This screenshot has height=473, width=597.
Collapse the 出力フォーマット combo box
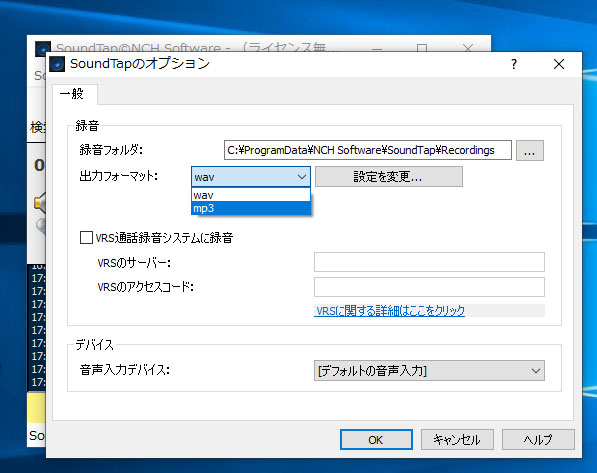[251, 177]
